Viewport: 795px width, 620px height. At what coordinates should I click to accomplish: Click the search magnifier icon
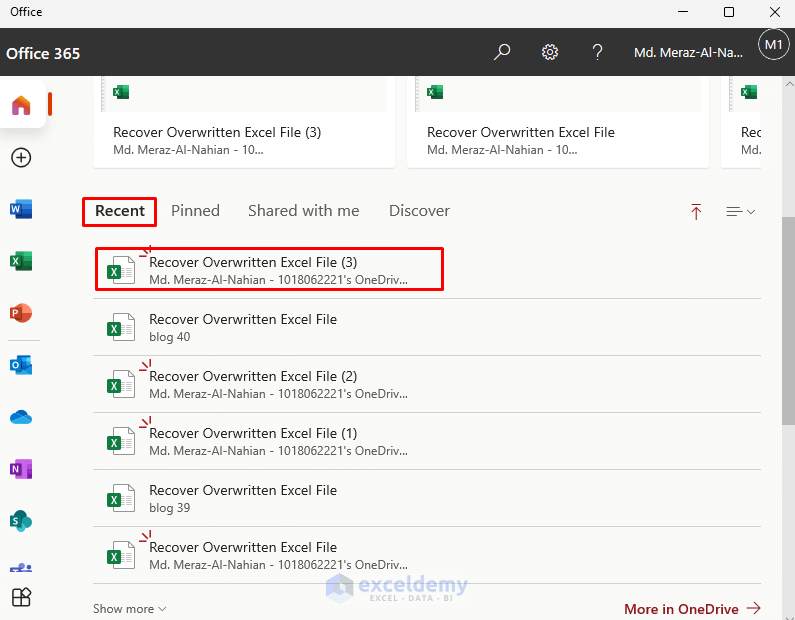[x=502, y=52]
